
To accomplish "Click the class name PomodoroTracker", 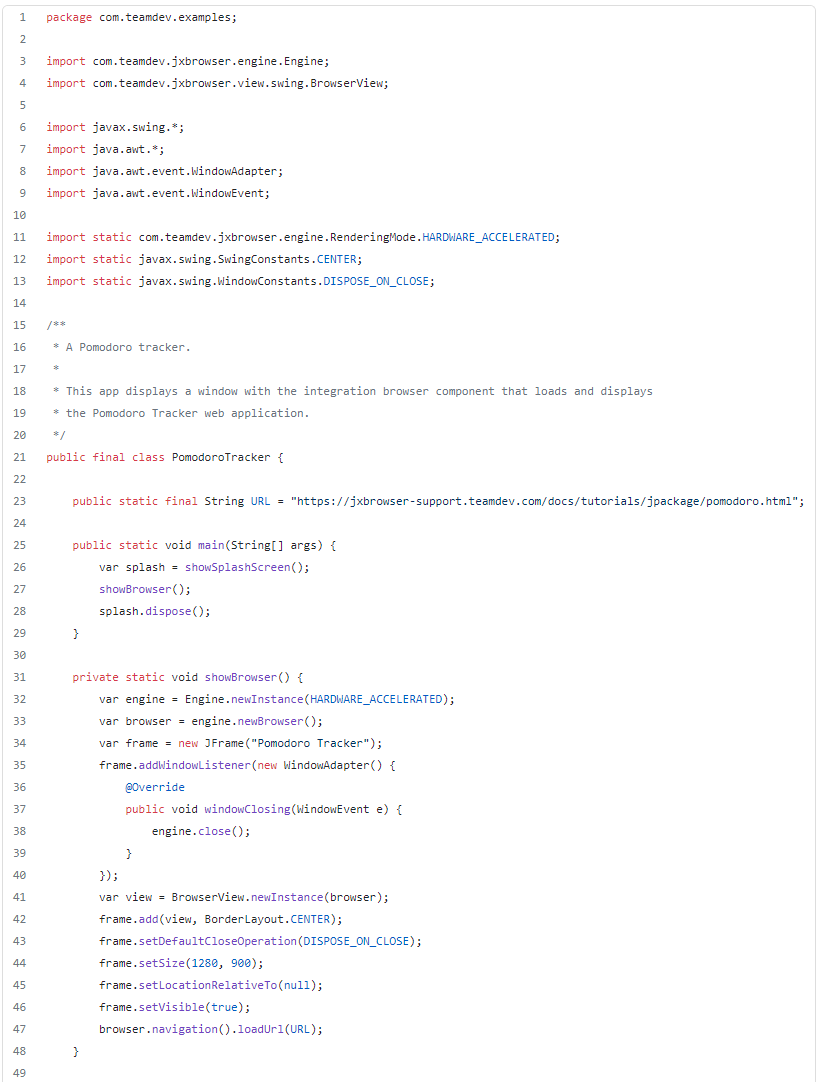I will (221, 458).
